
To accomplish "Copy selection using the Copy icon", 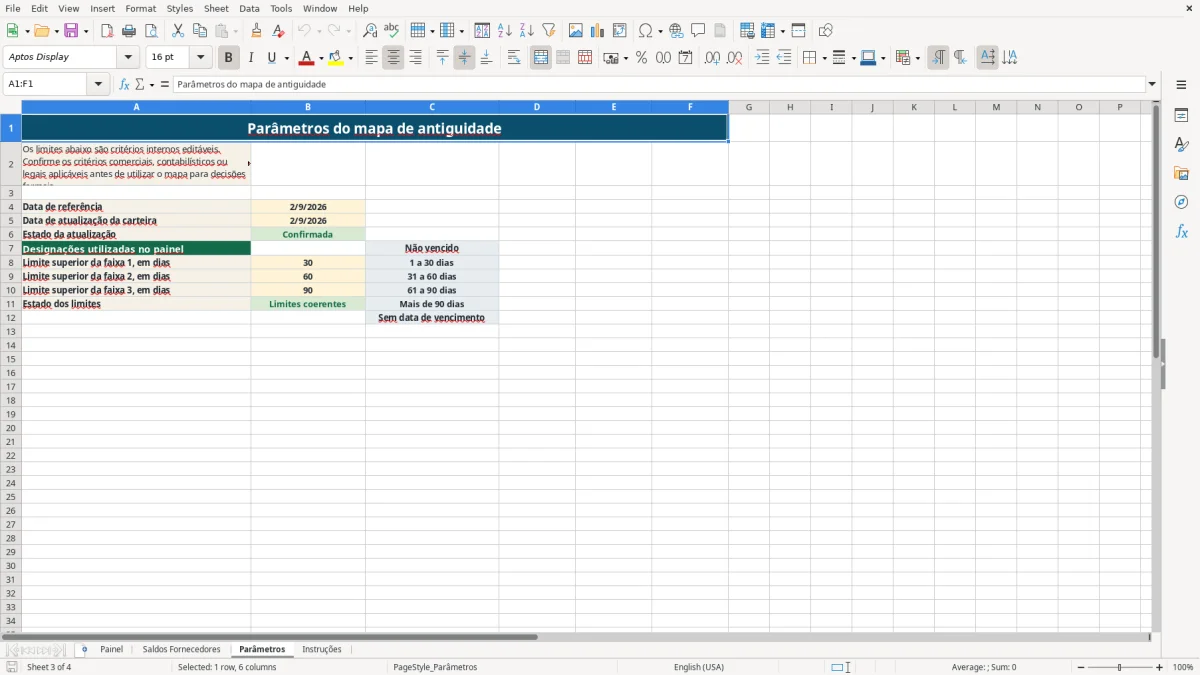I will [x=200, y=31].
